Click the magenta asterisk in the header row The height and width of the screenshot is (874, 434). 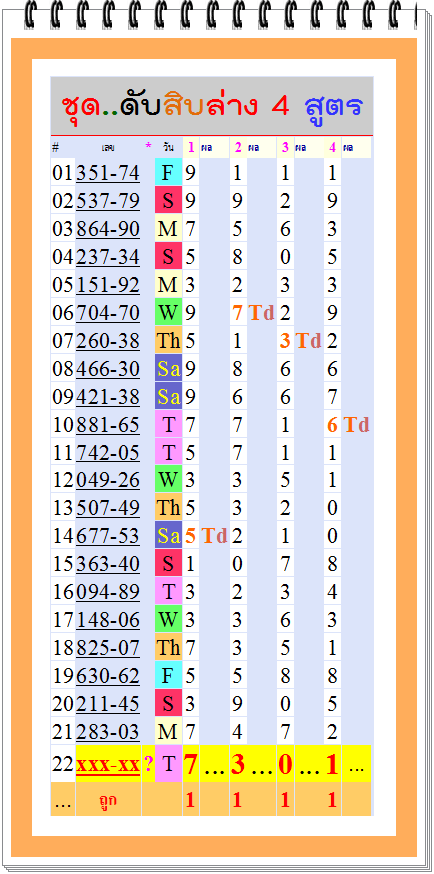[x=148, y=146]
